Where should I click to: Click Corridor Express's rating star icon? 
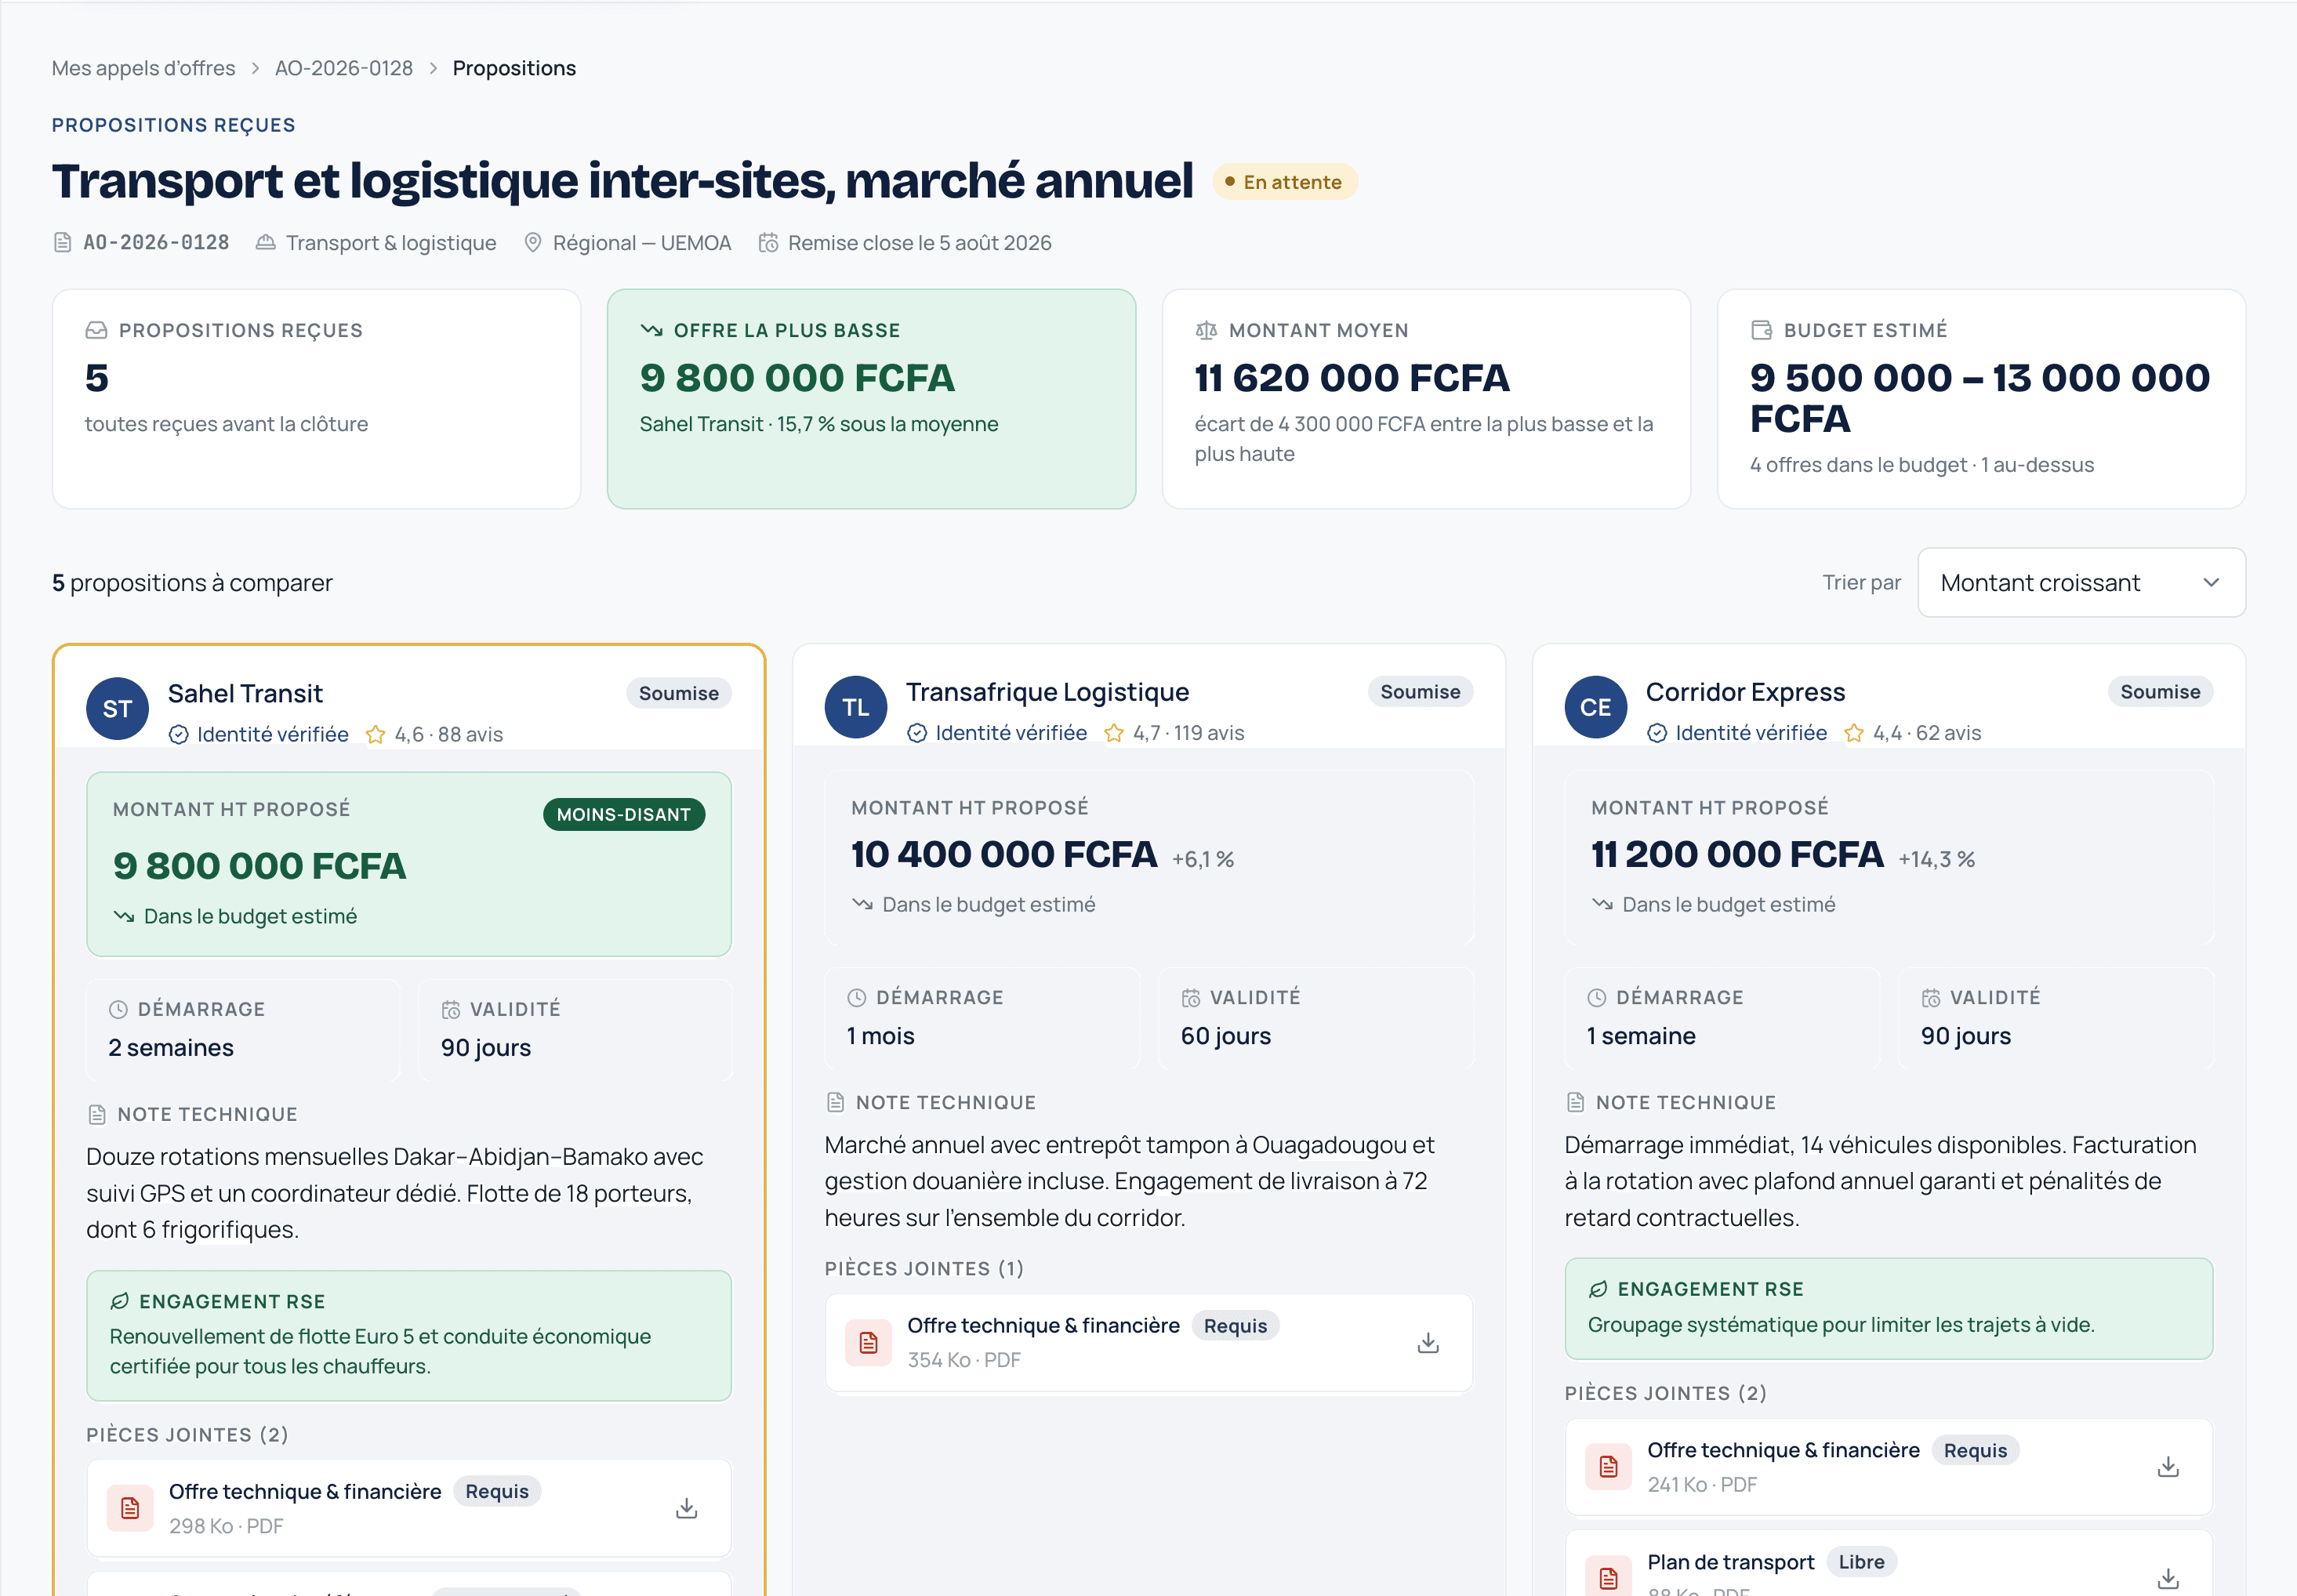point(1854,733)
